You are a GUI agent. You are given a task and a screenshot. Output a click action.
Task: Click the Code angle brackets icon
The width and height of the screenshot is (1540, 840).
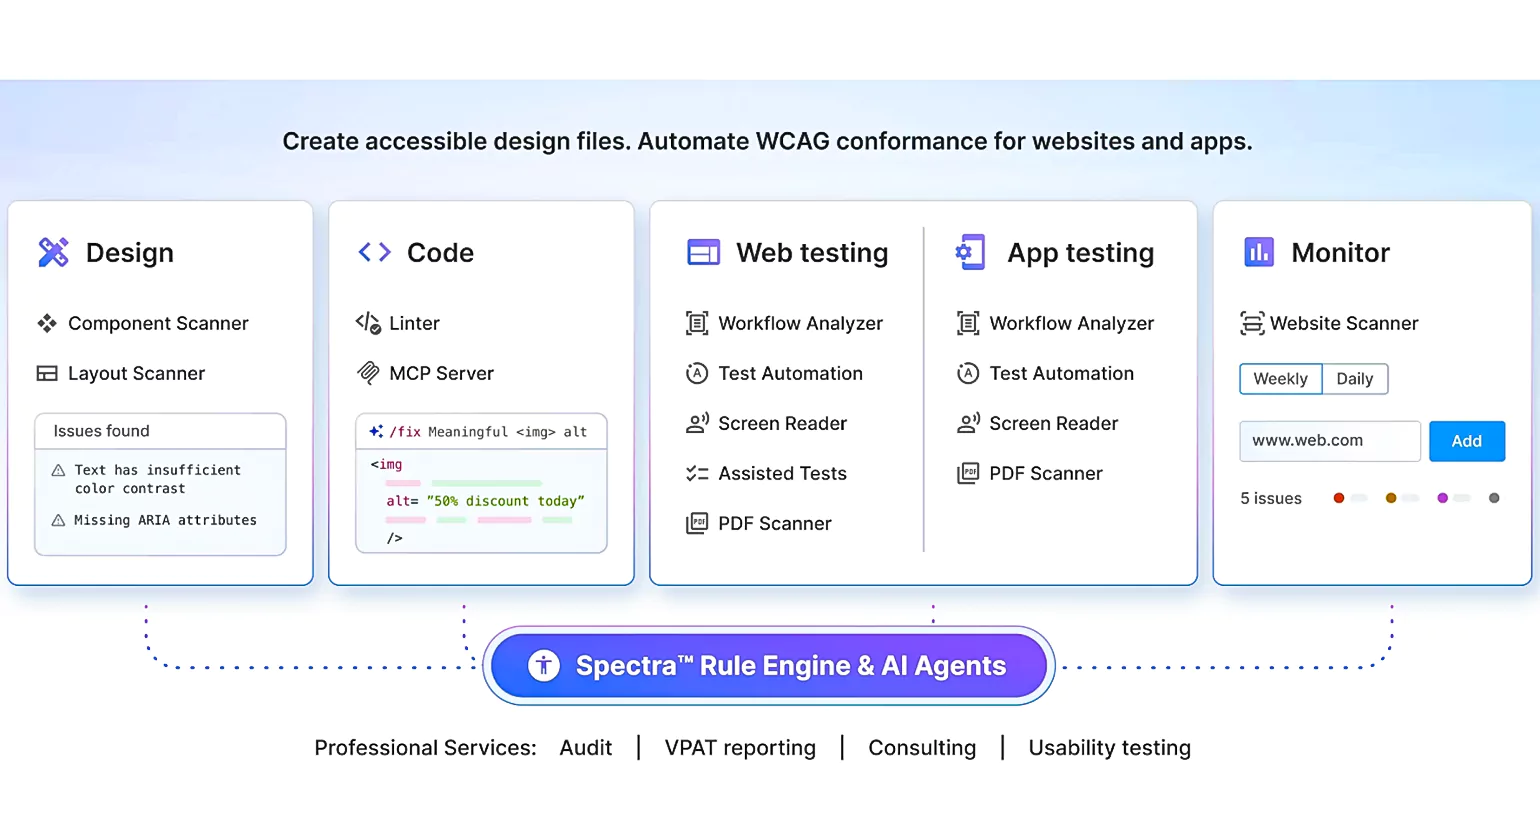tap(372, 252)
